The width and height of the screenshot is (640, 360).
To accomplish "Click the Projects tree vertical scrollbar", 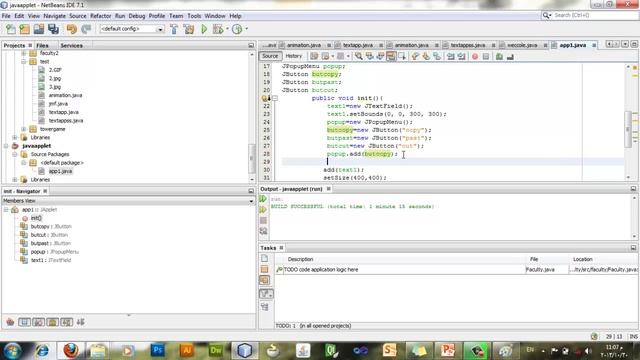I will tap(252, 158).
